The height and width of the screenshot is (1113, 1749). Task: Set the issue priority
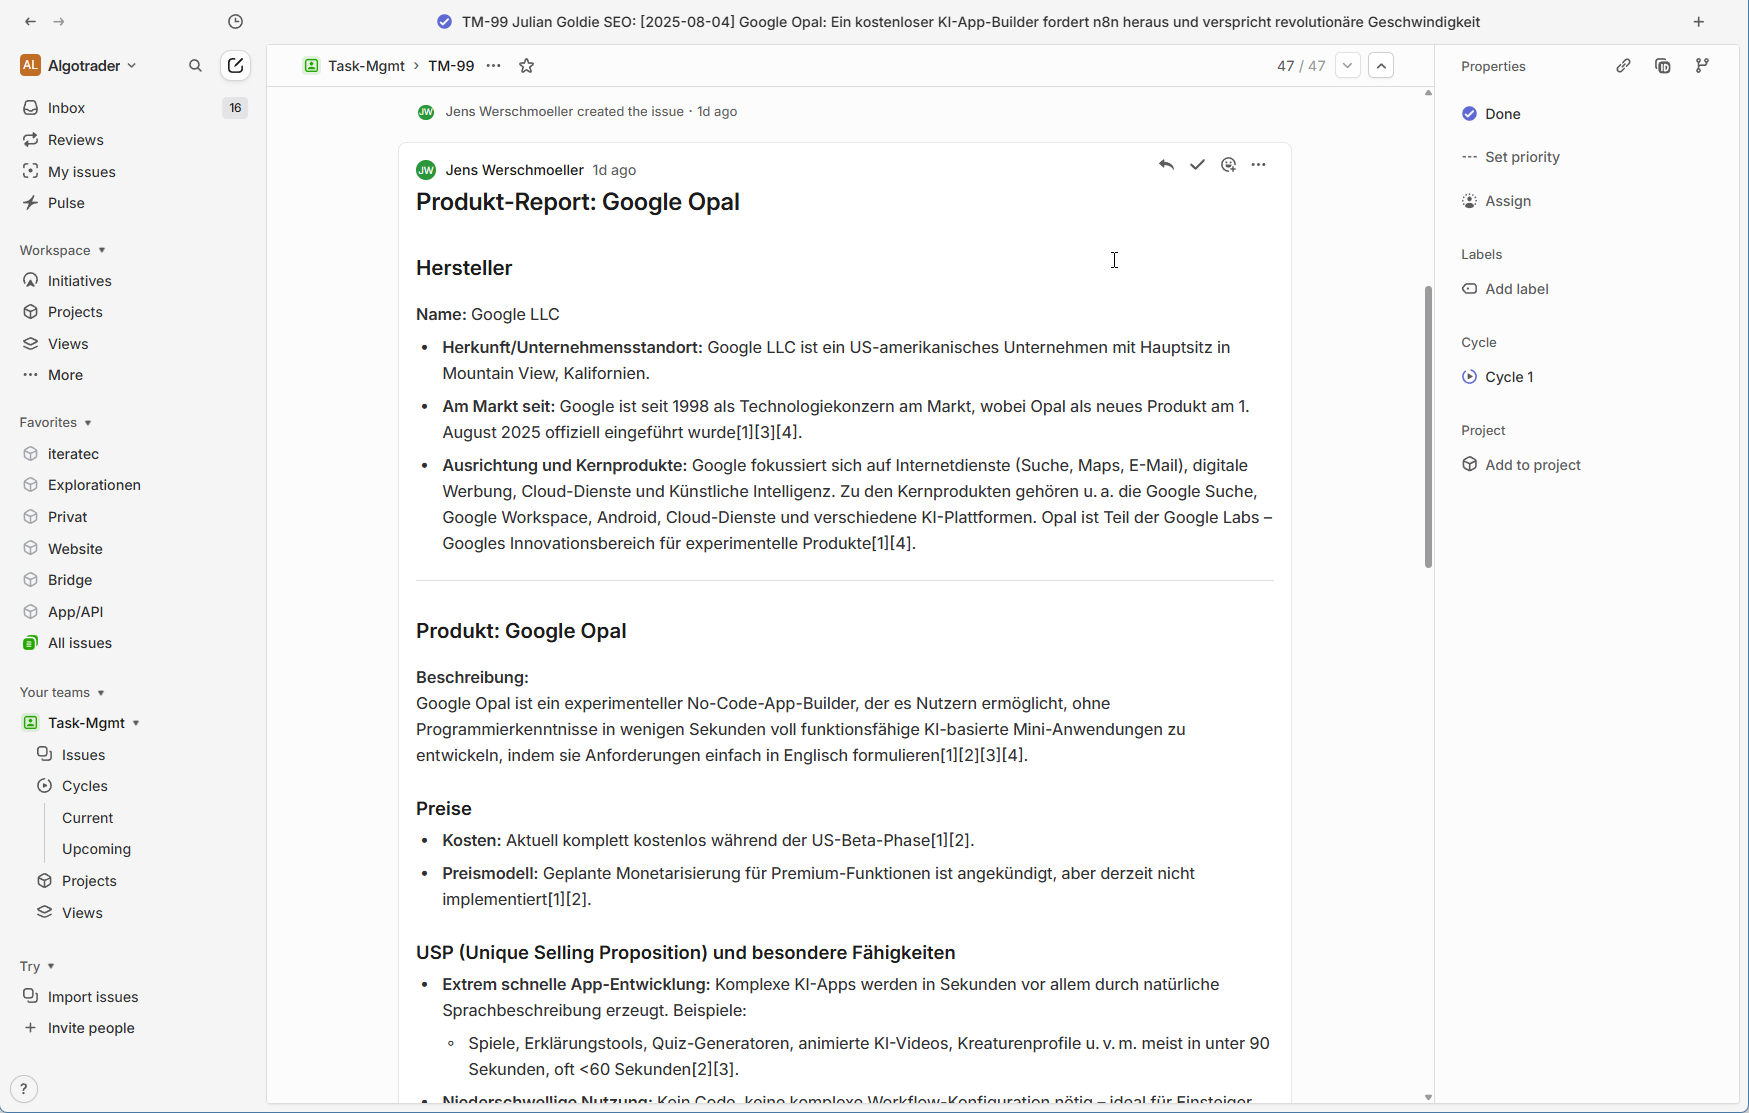[1510, 157]
